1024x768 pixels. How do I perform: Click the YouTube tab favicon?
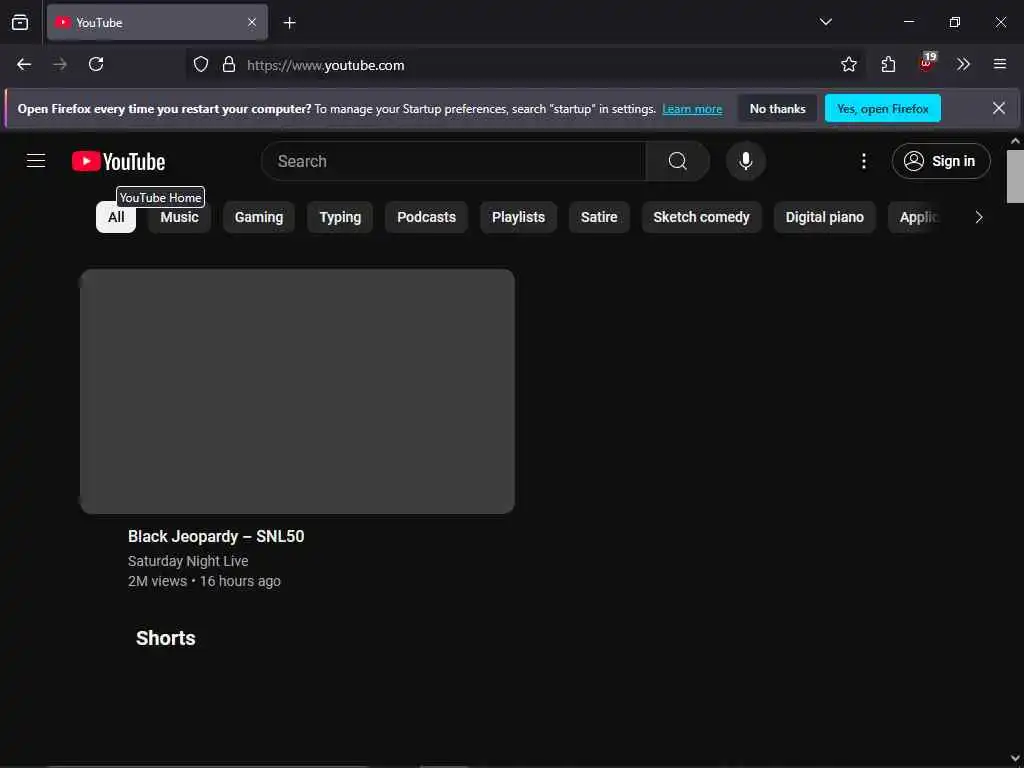[x=63, y=22]
